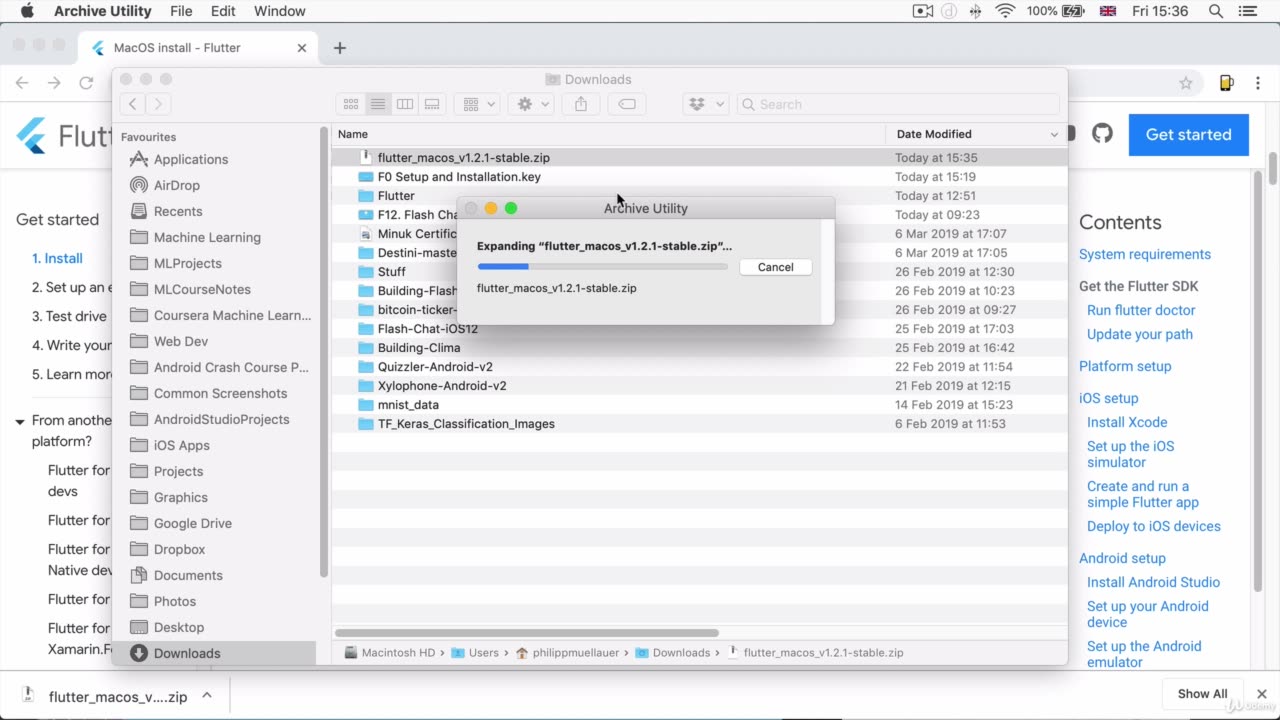Open Spotlight search in menu bar

1216,11
